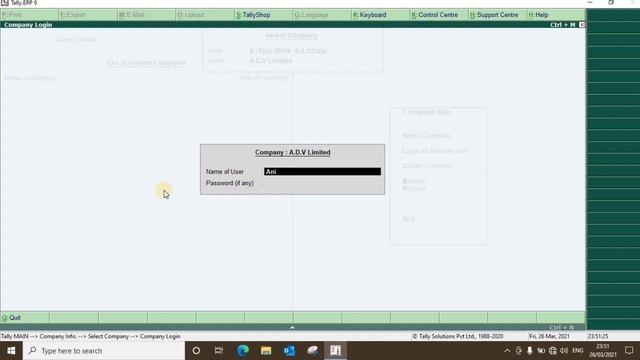Open Cortana from the taskbar
This screenshot has width=640, height=360.
(196, 351)
